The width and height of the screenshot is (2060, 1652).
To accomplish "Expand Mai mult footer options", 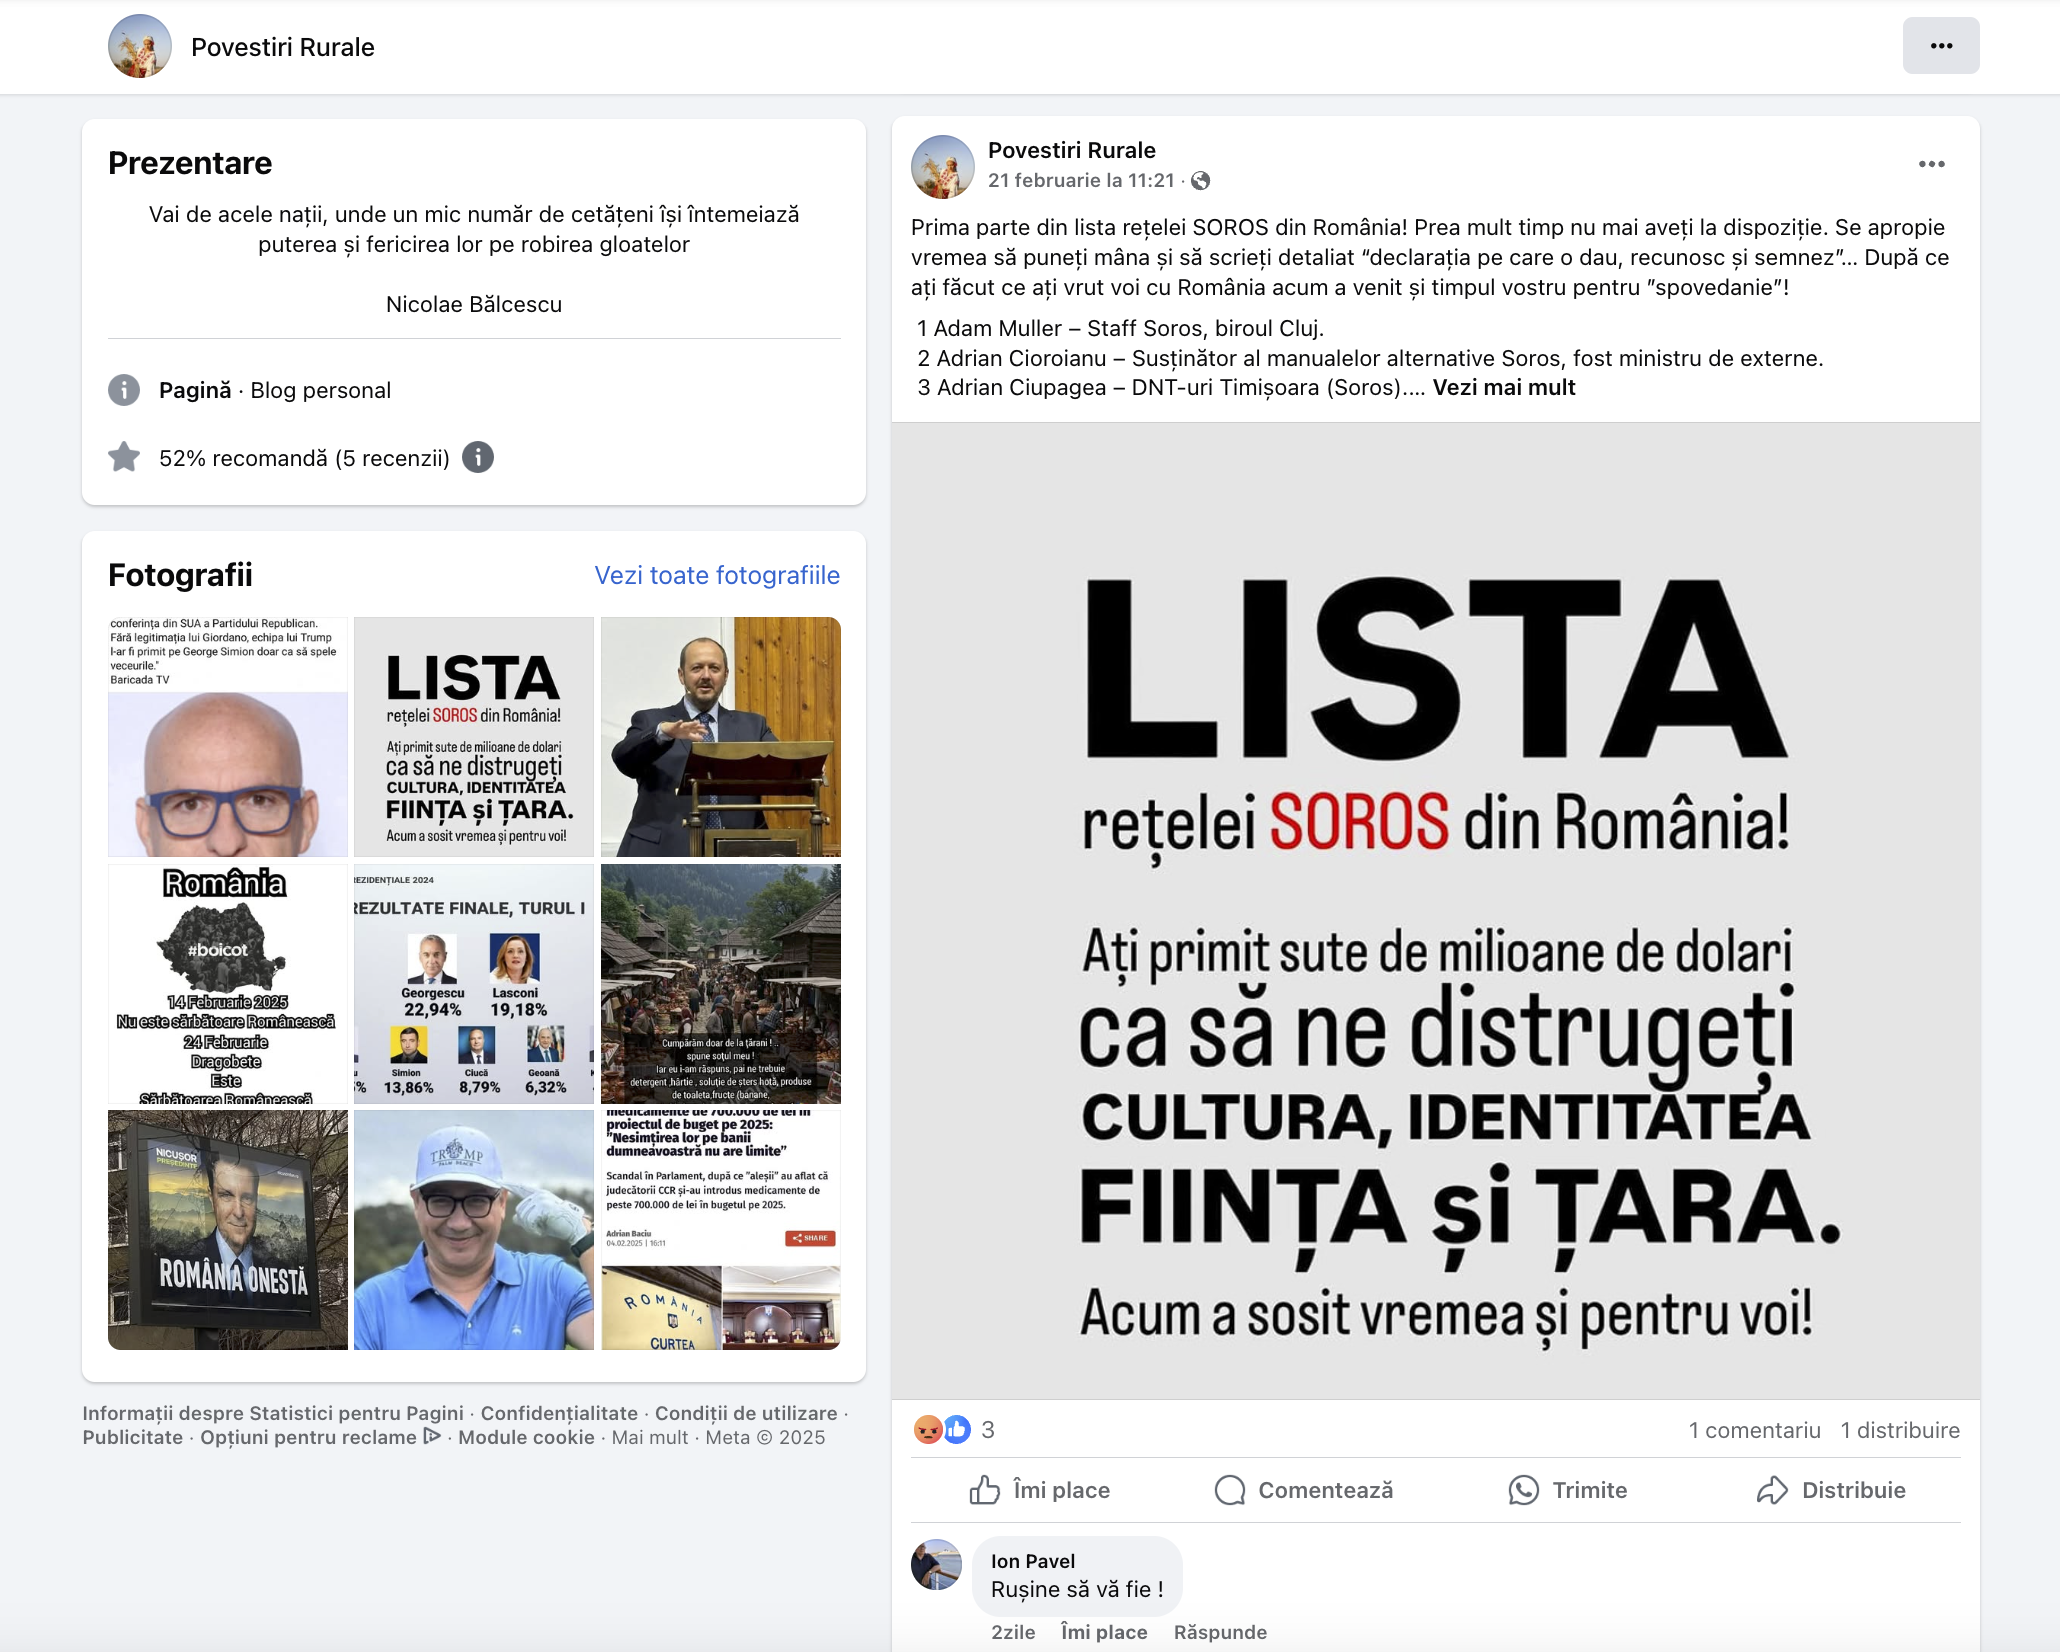I will pos(650,1437).
